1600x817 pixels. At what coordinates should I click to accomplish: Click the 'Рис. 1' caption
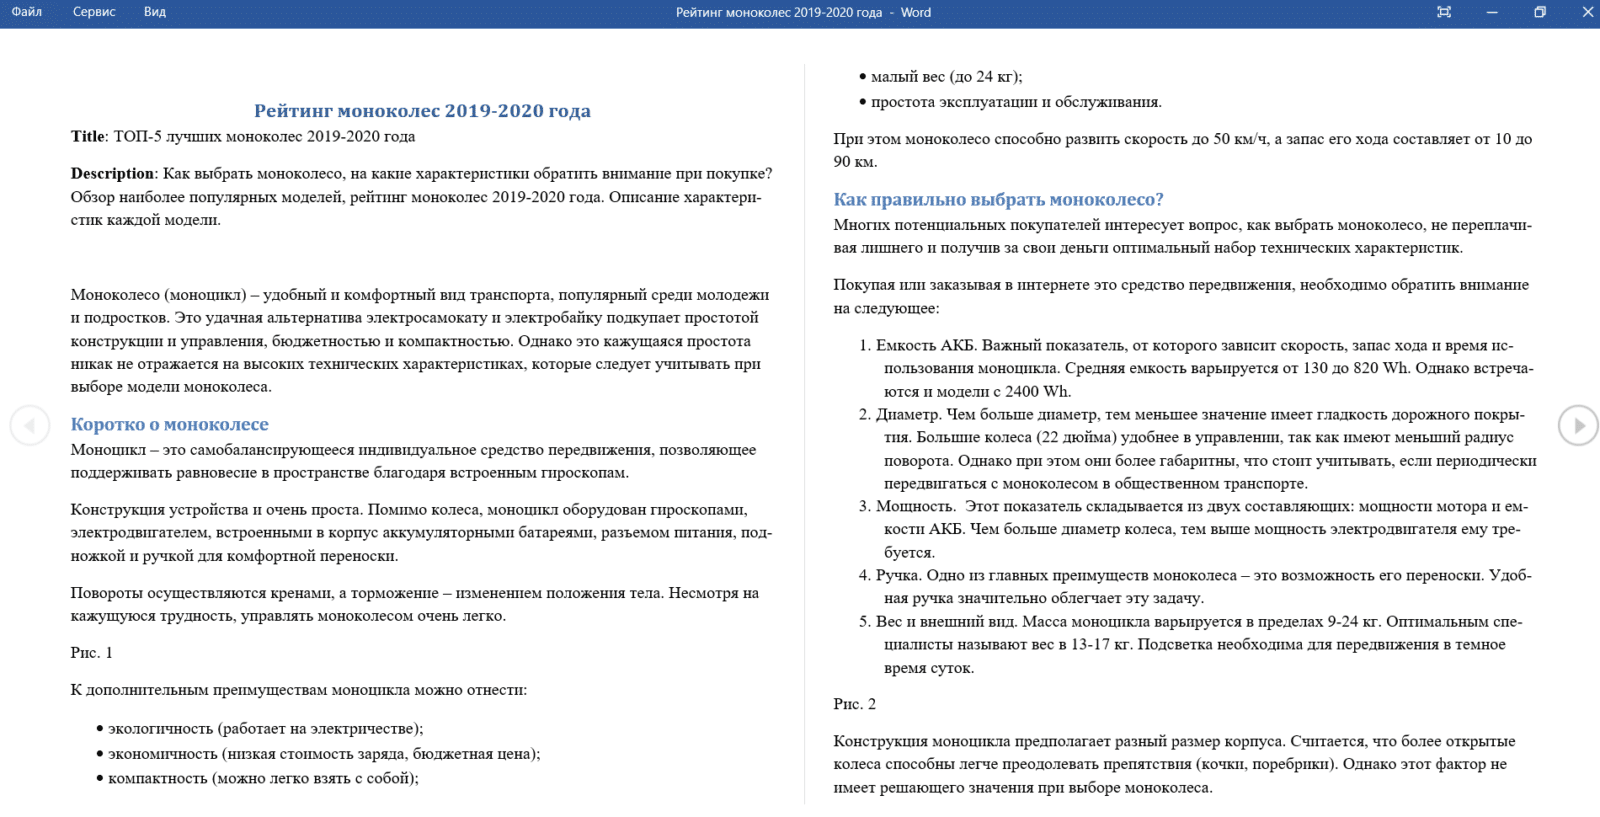click(x=91, y=653)
